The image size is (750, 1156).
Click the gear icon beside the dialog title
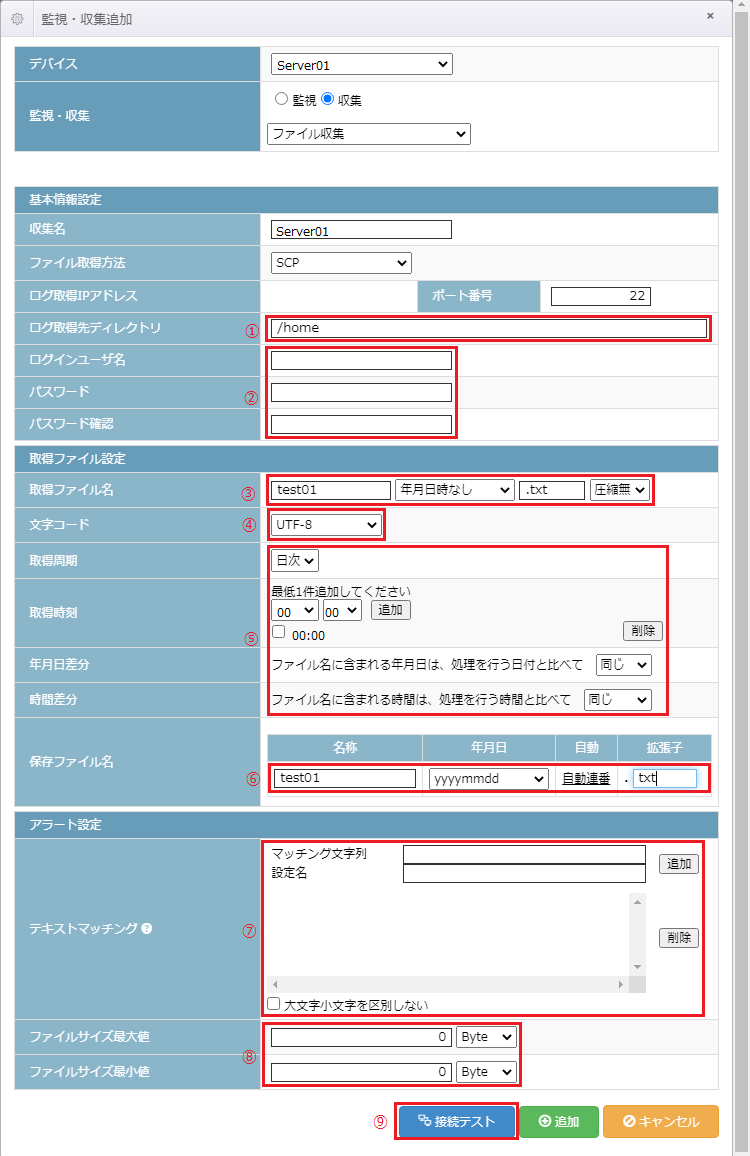click(18, 19)
